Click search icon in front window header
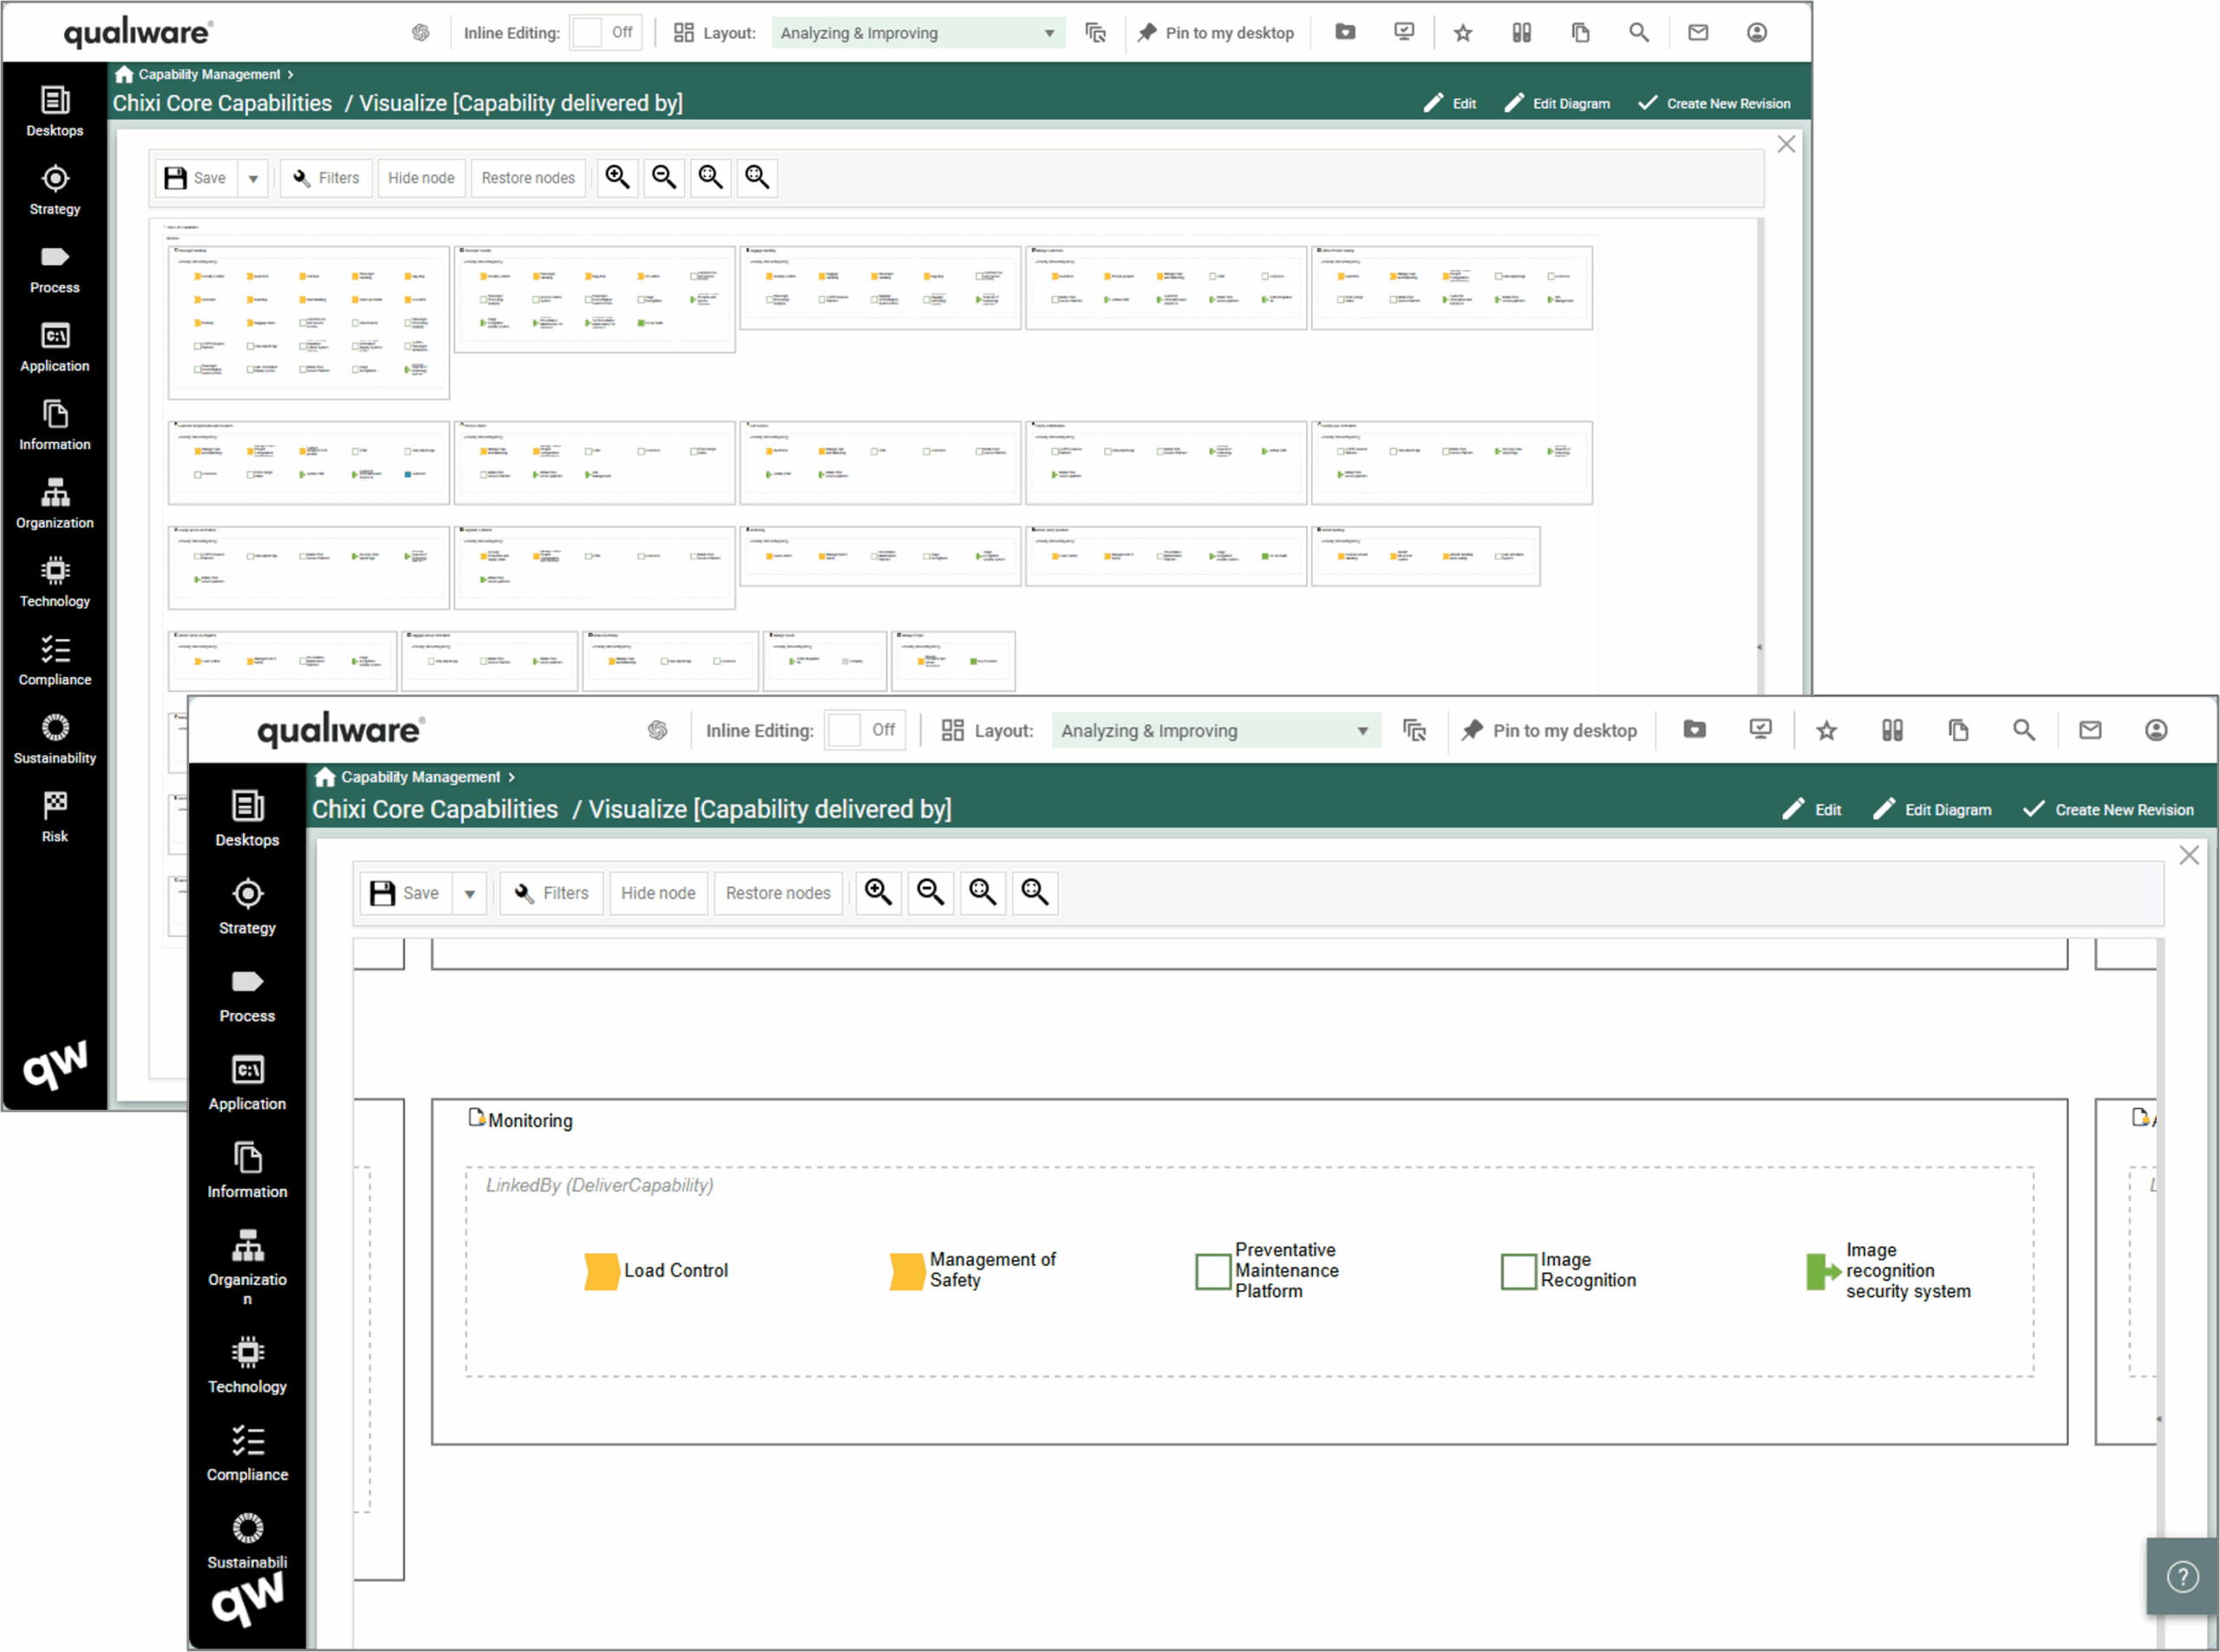 click(2024, 730)
